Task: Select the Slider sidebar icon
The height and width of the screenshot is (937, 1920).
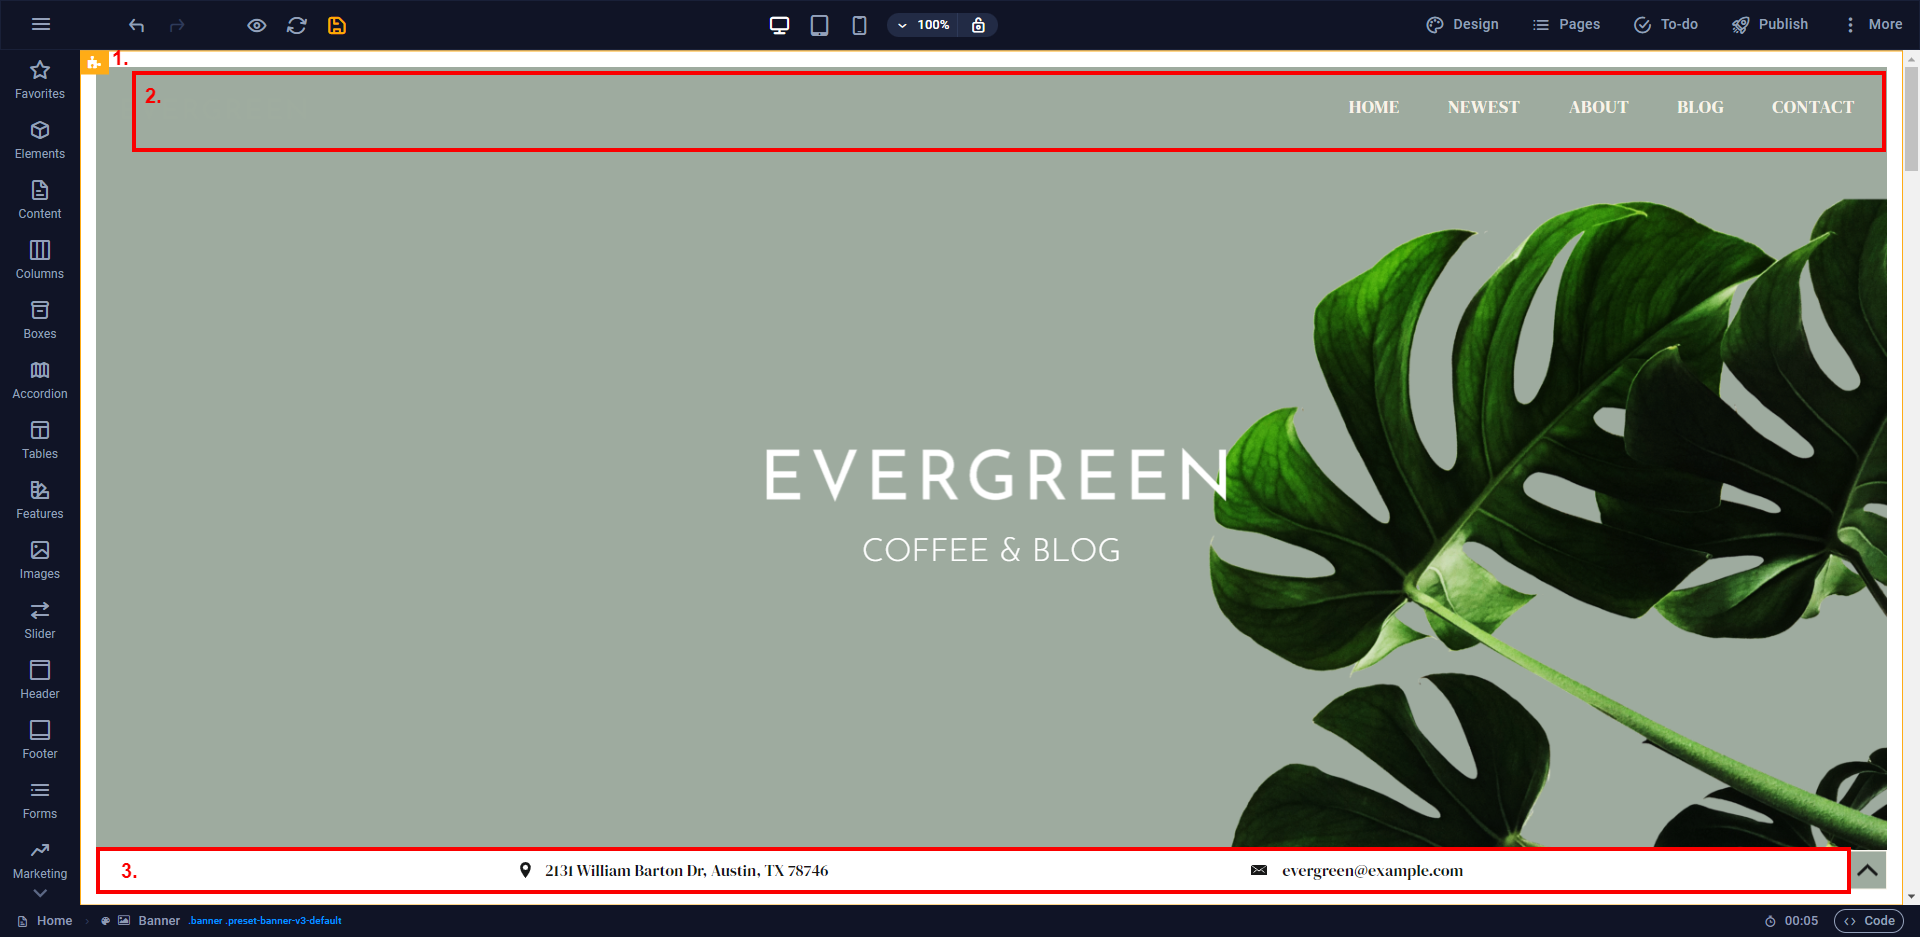Action: [40, 620]
